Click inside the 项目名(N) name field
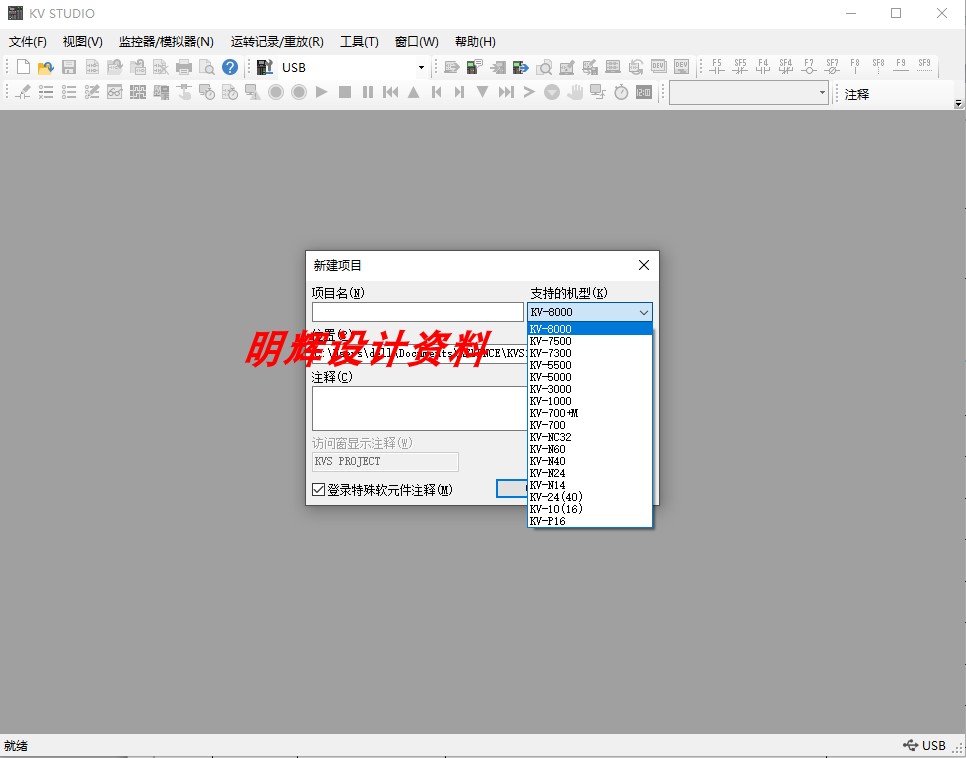Viewport: 966px width, 758px height. click(x=418, y=311)
